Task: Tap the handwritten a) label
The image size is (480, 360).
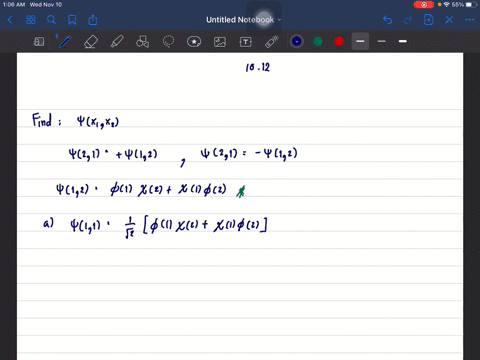Action: 48,223
